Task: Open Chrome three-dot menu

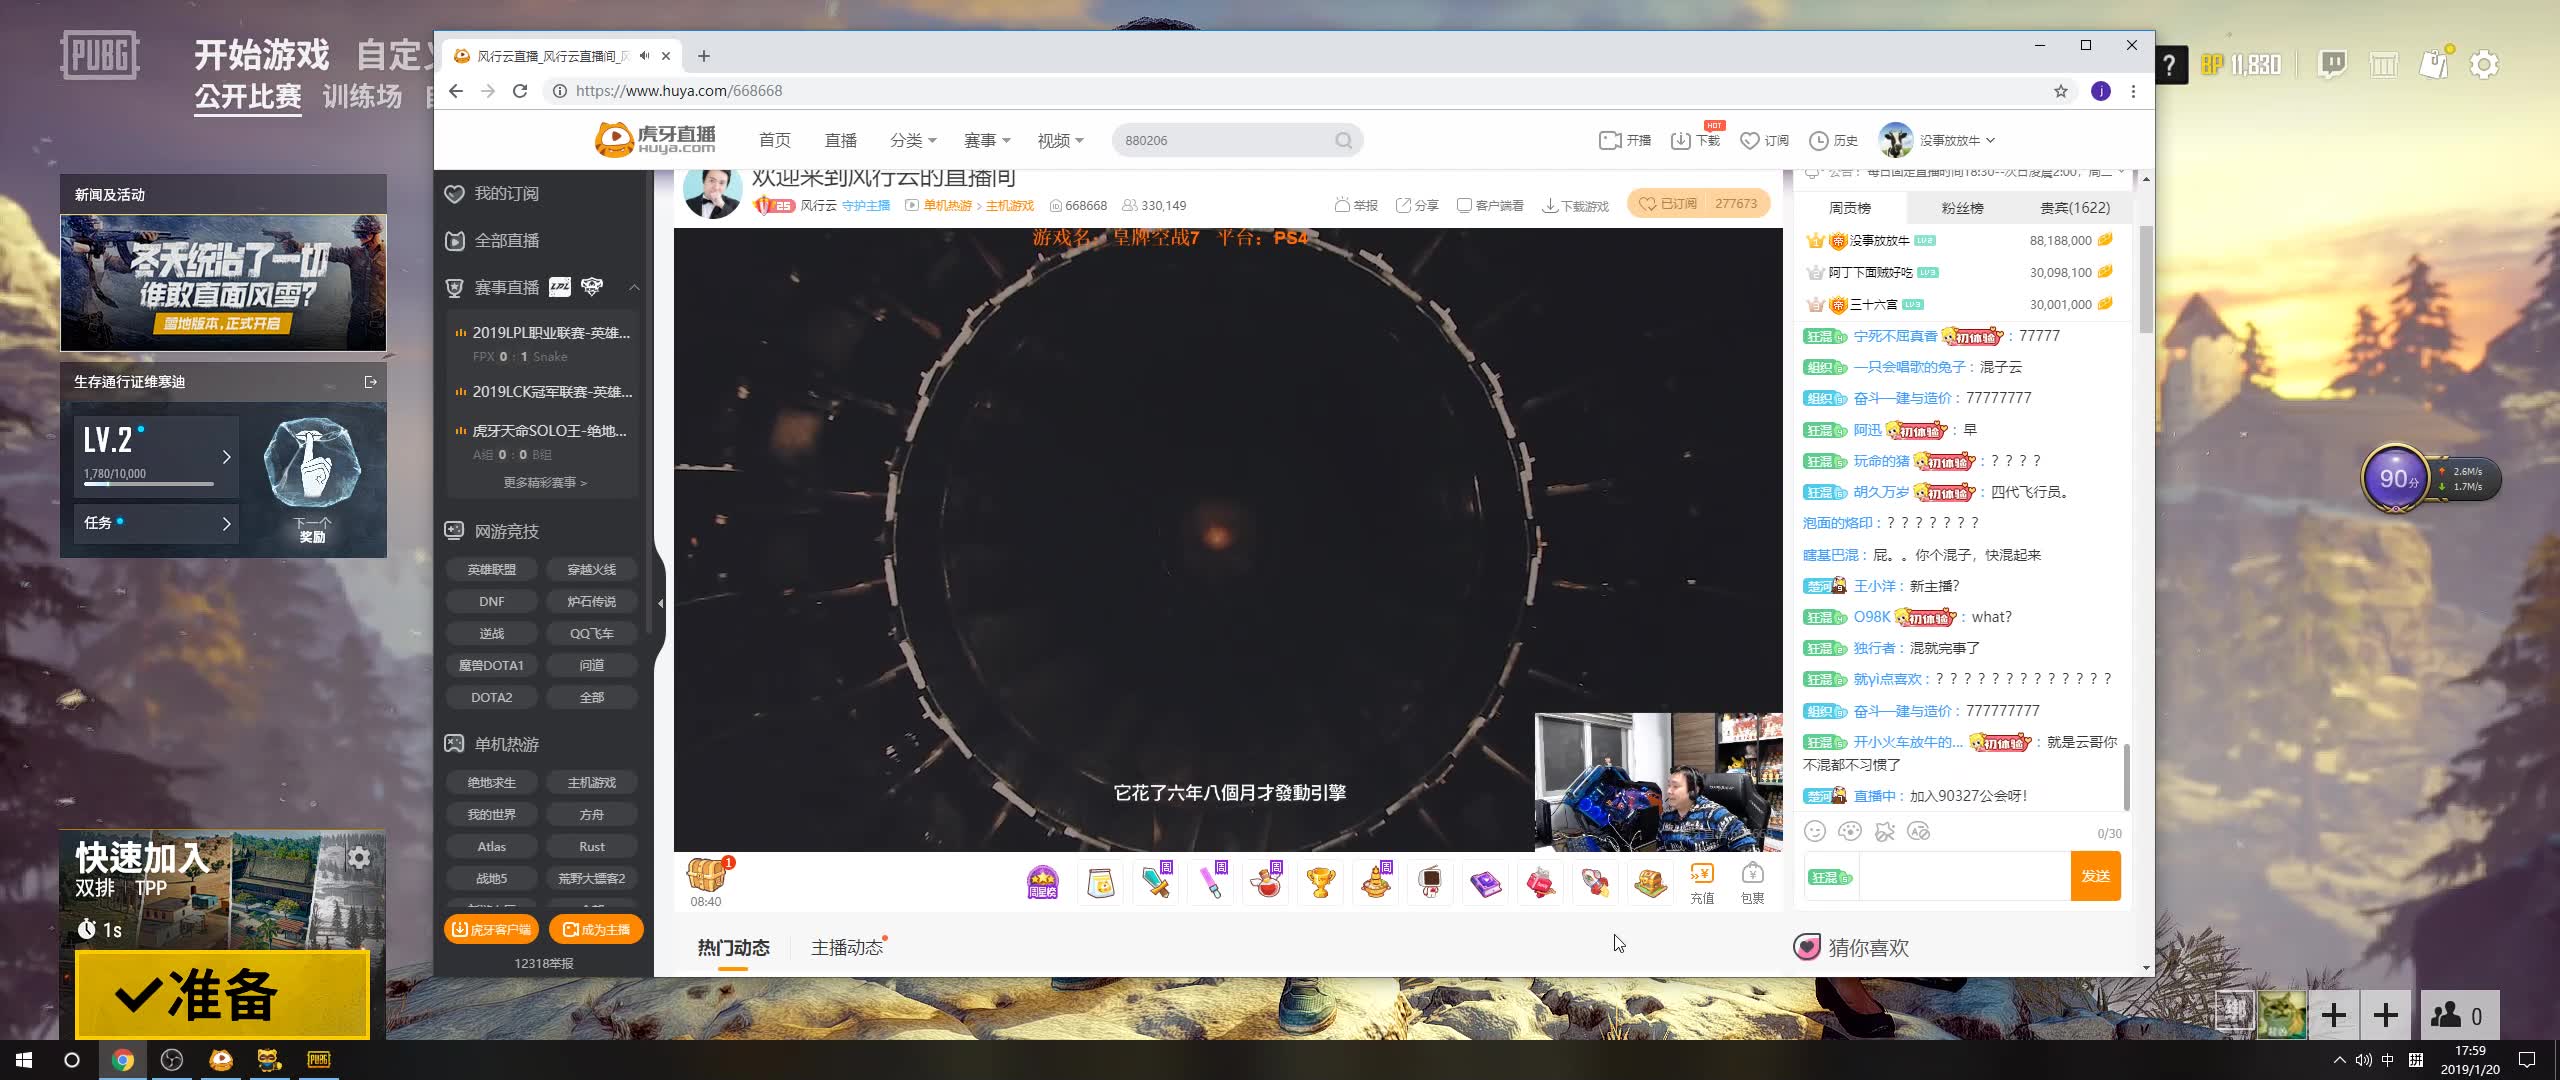Action: (2133, 91)
